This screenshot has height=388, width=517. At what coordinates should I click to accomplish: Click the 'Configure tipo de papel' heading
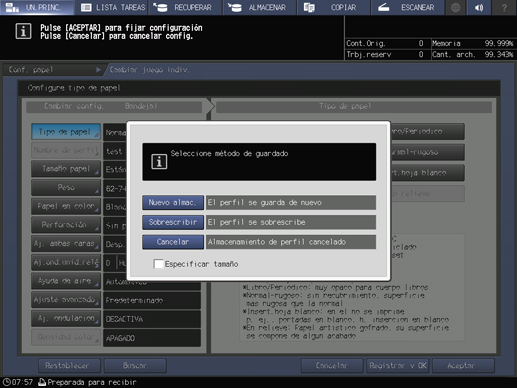coord(74,88)
